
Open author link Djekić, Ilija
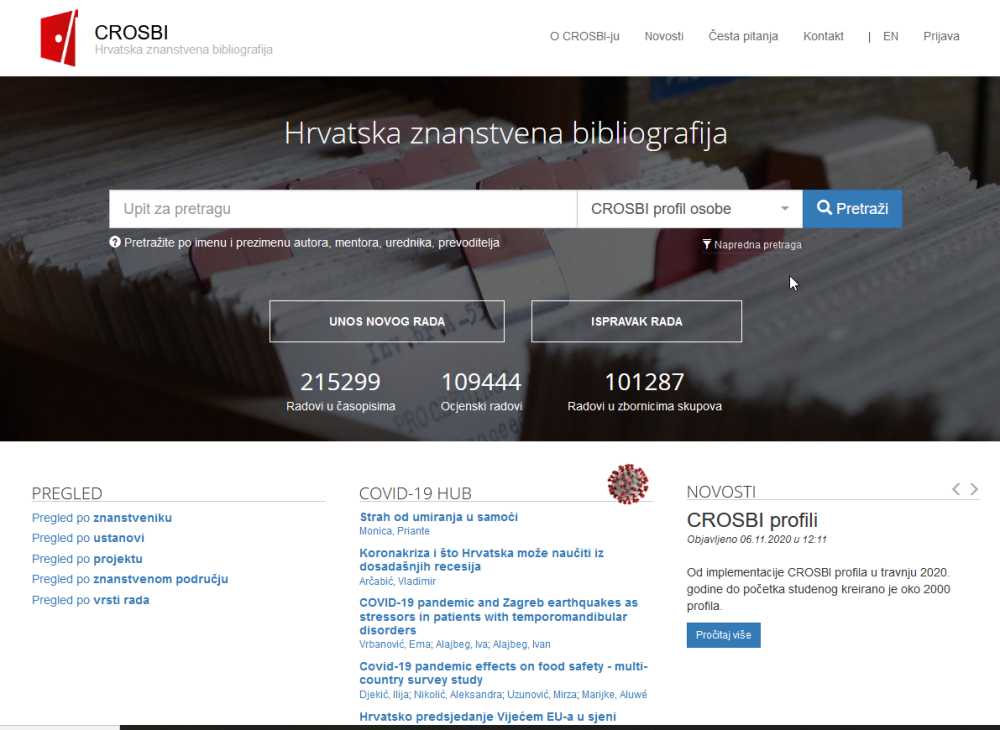pos(385,695)
